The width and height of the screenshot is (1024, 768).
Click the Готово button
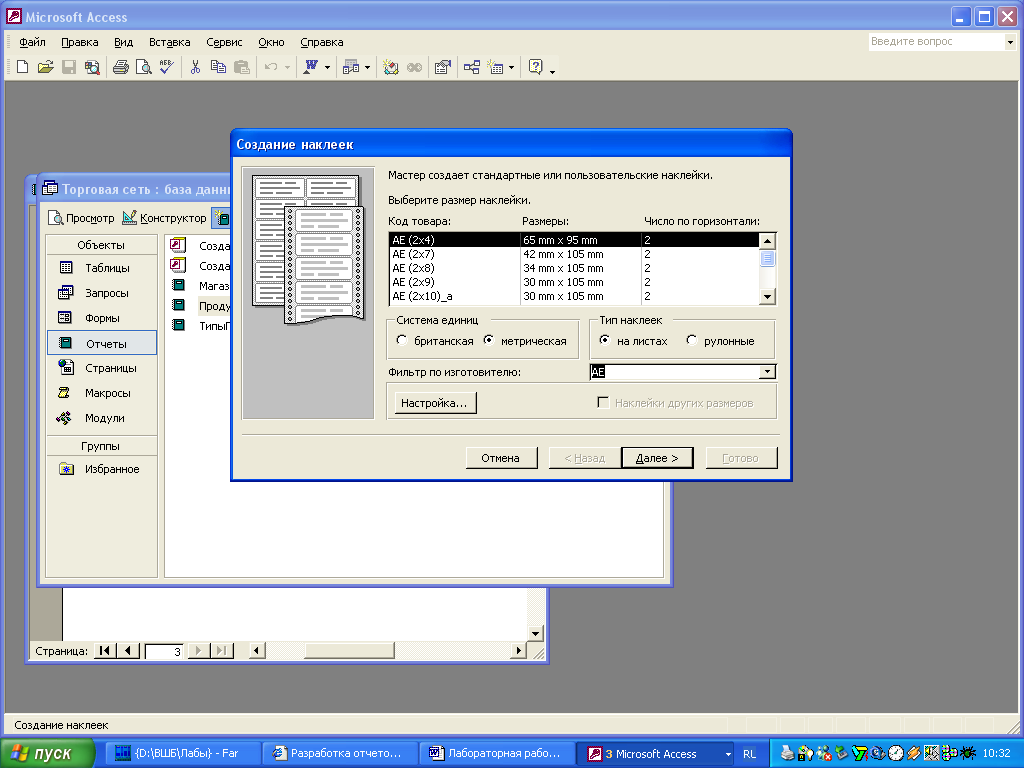coord(741,458)
